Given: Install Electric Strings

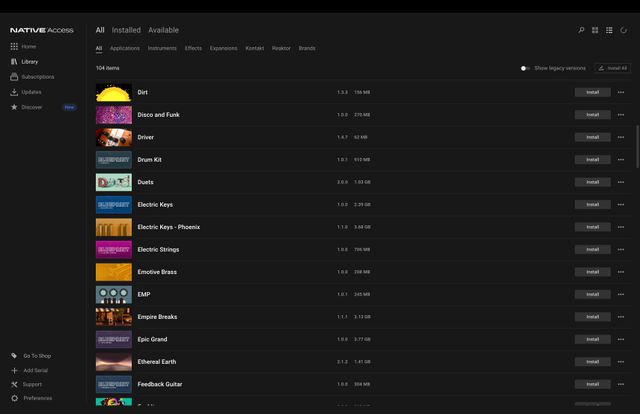Looking at the screenshot, I should point(593,249).
